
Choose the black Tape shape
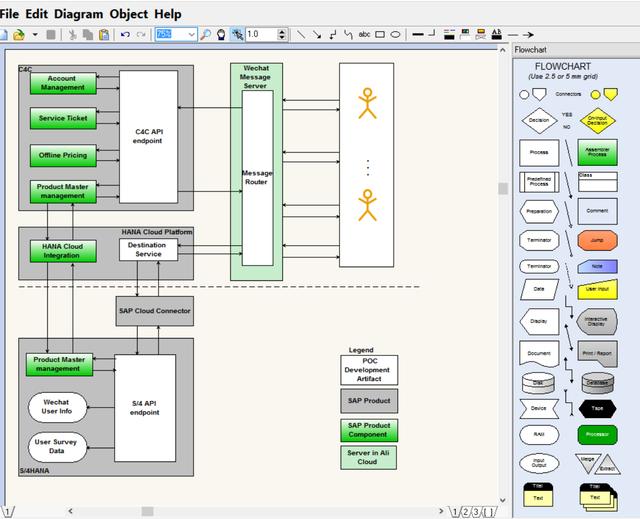pyautogui.click(x=597, y=408)
